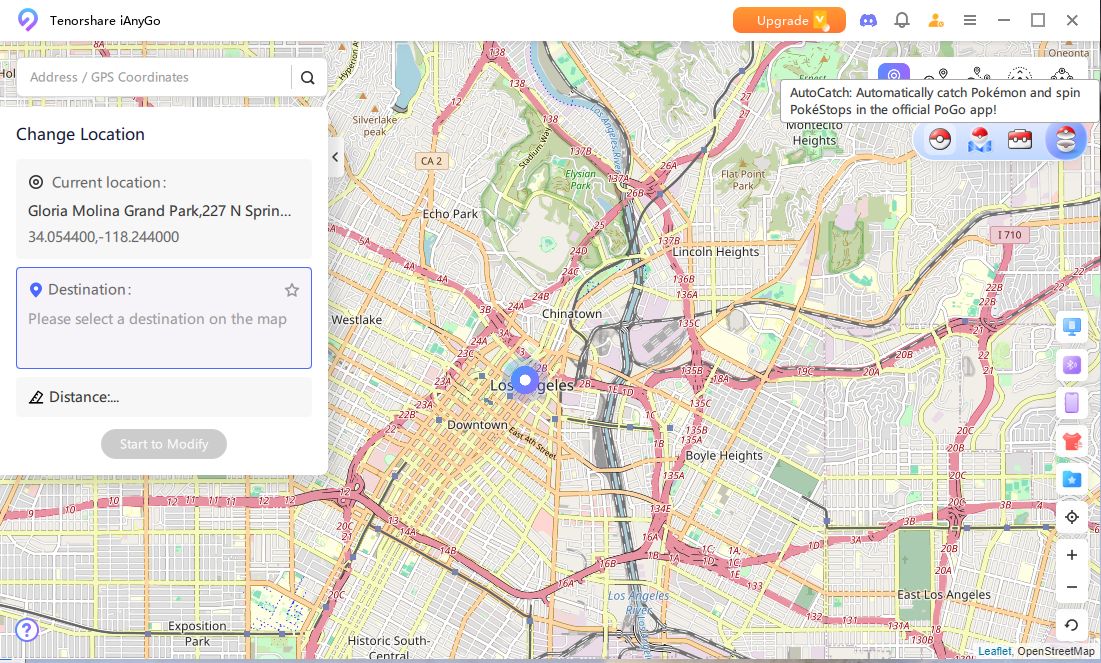Type in Address / GPS Coordinates field
Viewport: 1101px width, 663px height.
(155, 77)
